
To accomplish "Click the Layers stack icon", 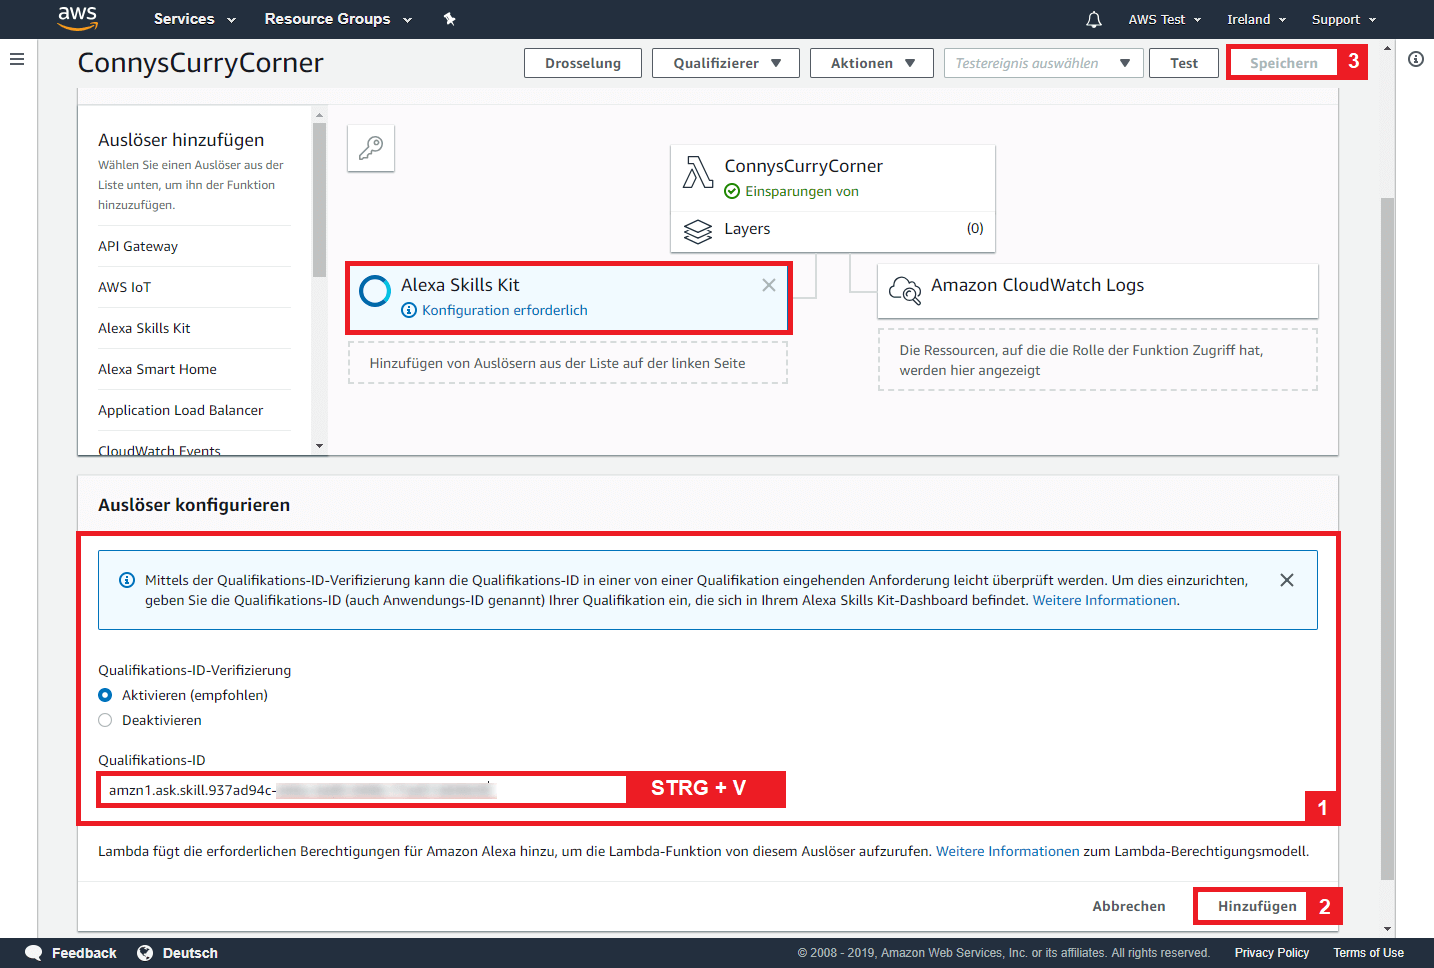I will (x=698, y=231).
